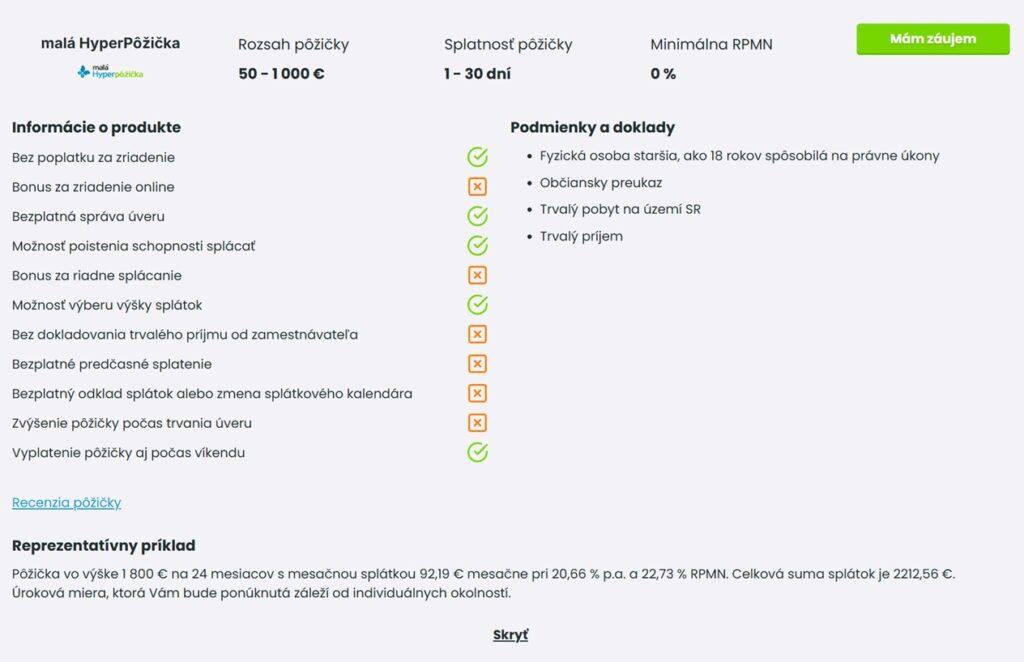Click cross icon beside Bez dokladovania trvalého príjmu

point(477,334)
